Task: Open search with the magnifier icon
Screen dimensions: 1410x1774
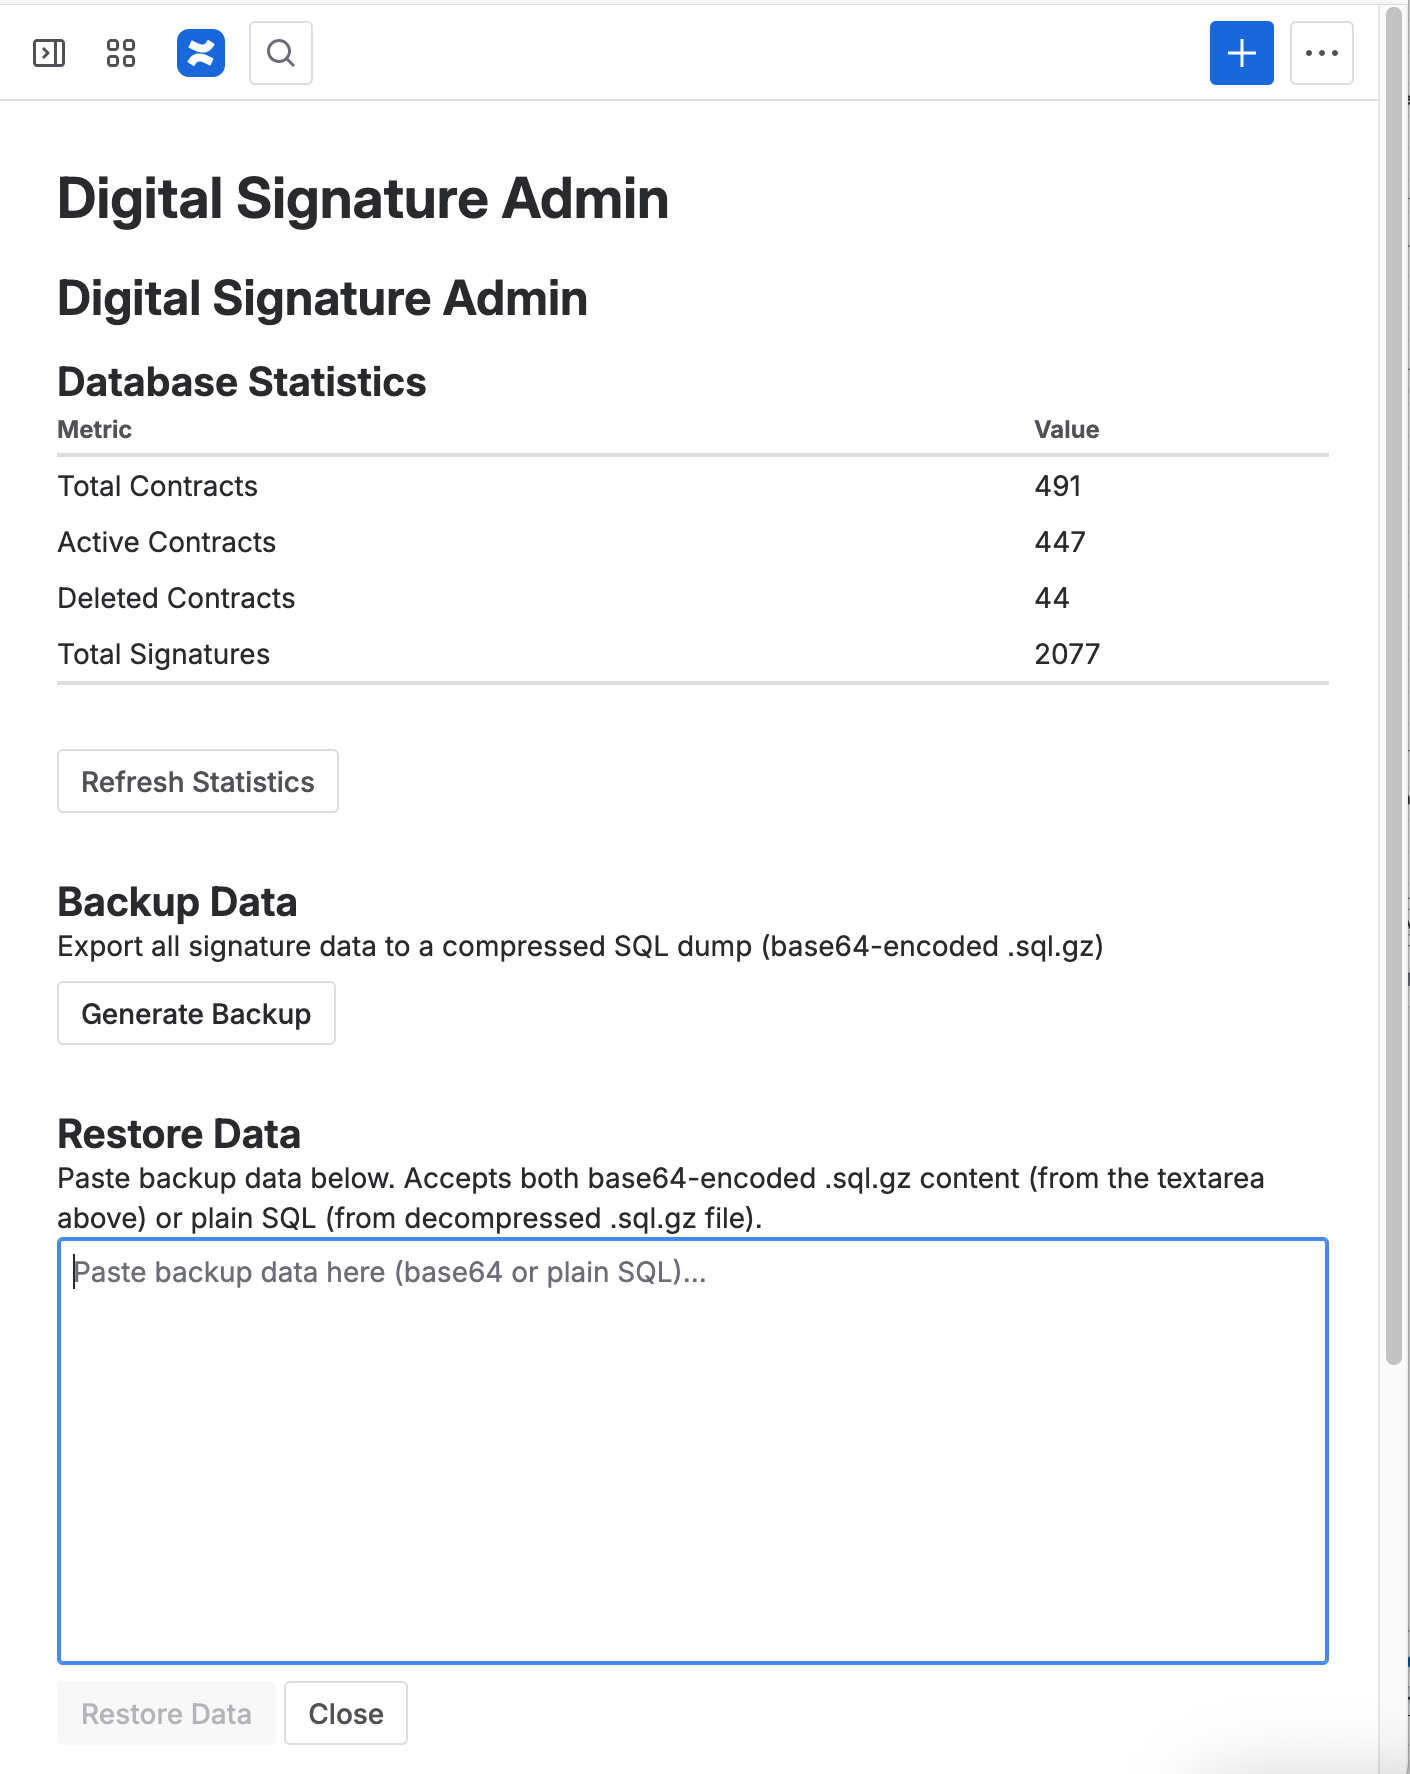Action: [281, 53]
